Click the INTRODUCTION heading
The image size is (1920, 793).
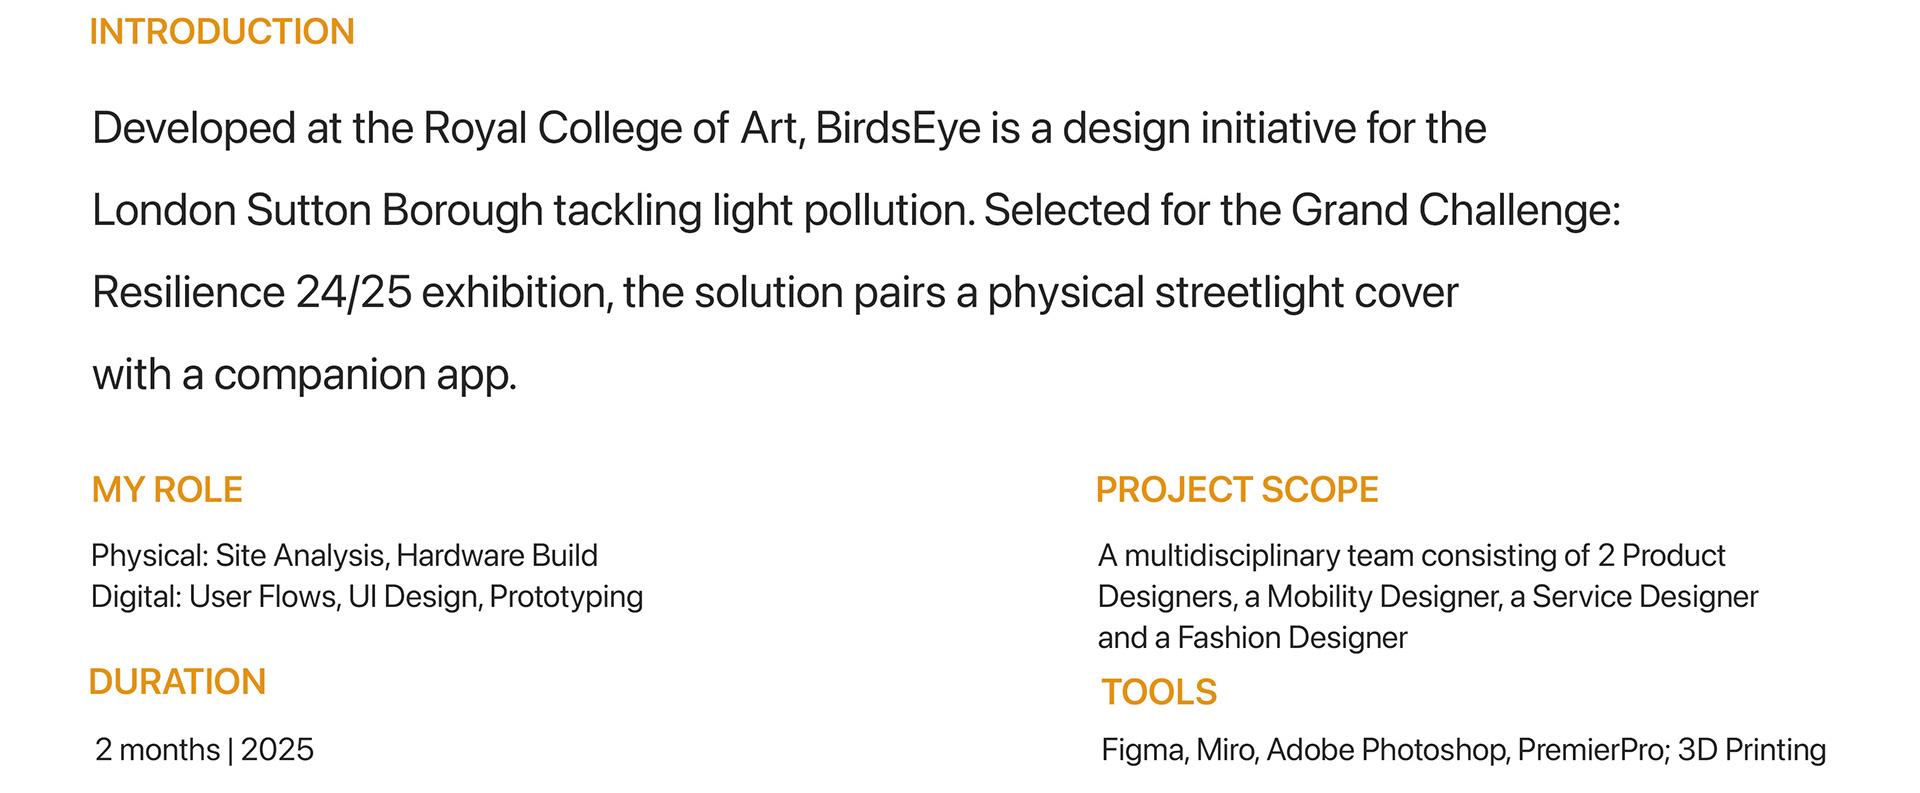tap(221, 32)
